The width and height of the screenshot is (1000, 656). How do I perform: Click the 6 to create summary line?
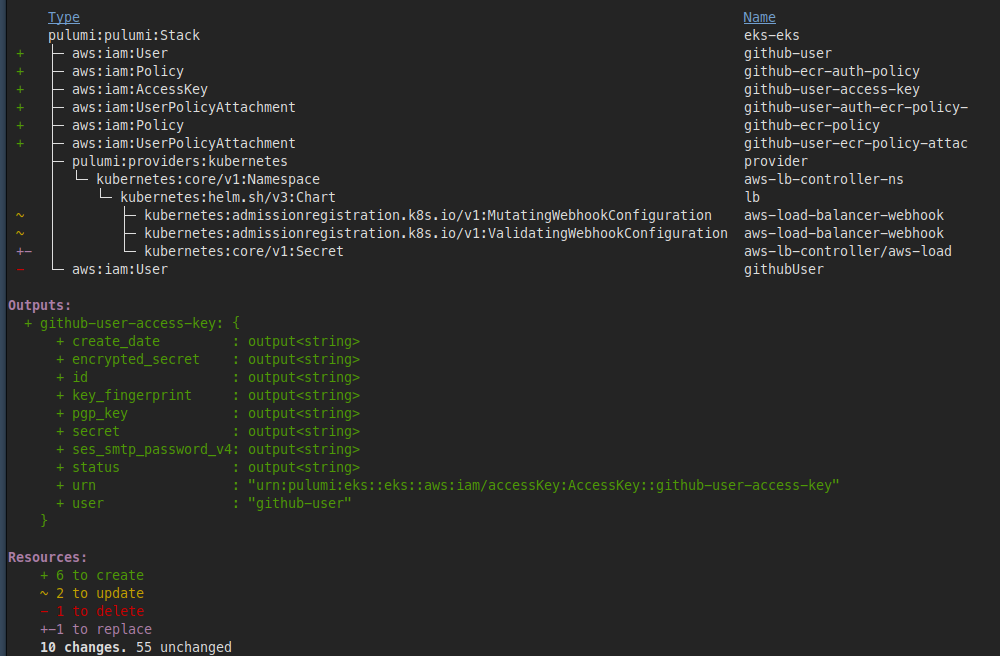[x=92, y=575]
